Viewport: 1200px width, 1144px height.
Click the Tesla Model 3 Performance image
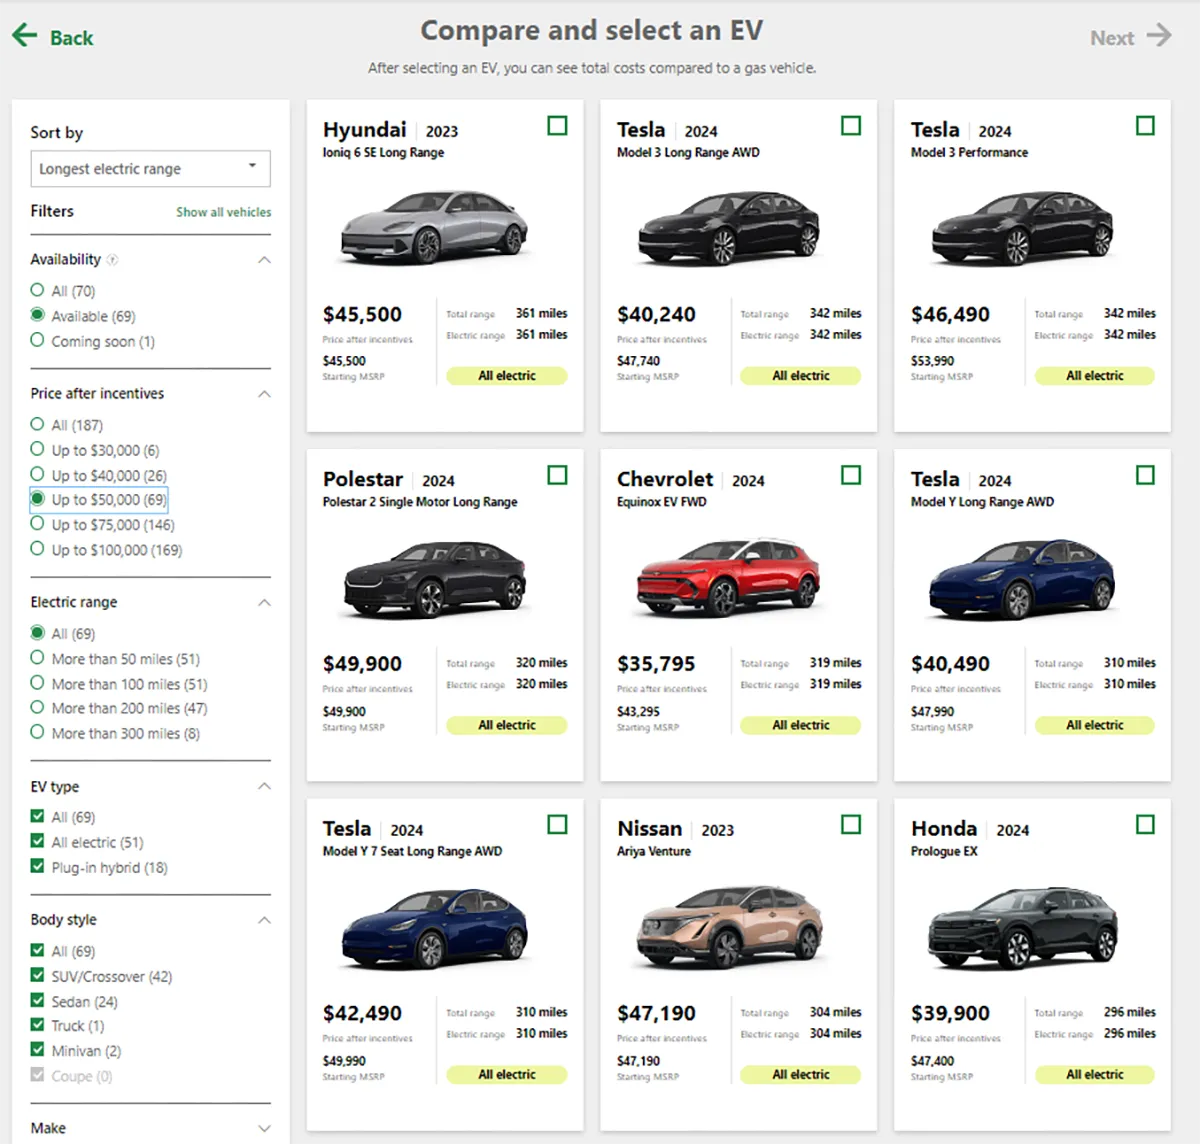1022,227
